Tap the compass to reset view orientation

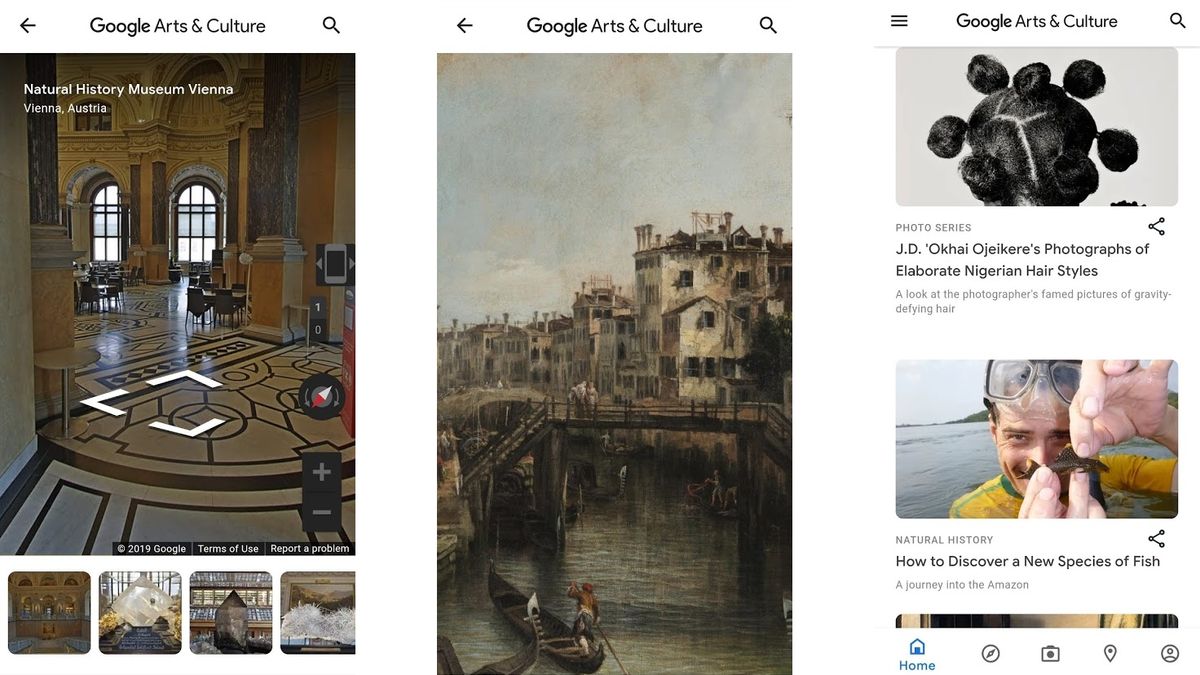click(x=319, y=396)
